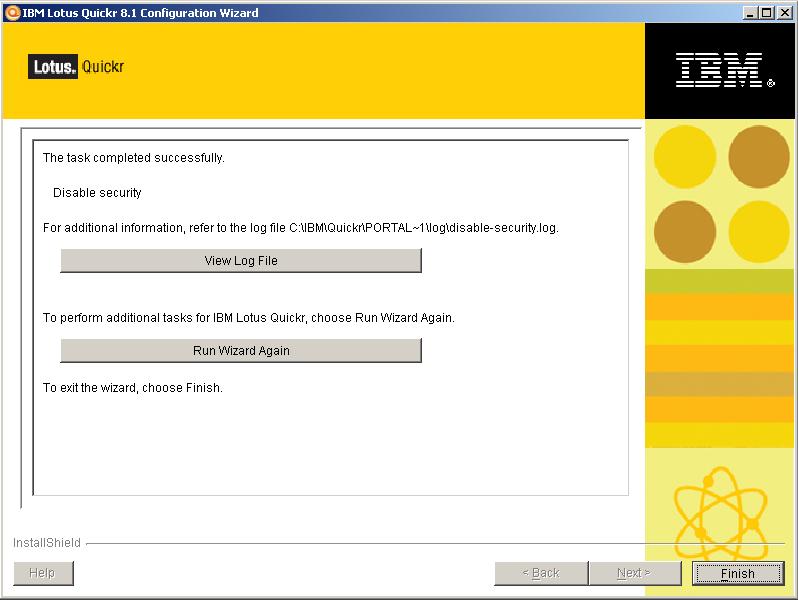This screenshot has height=600, width=798.
Task: Click 'To exit the wizard, choose Finish.' text
Action: (x=133, y=388)
